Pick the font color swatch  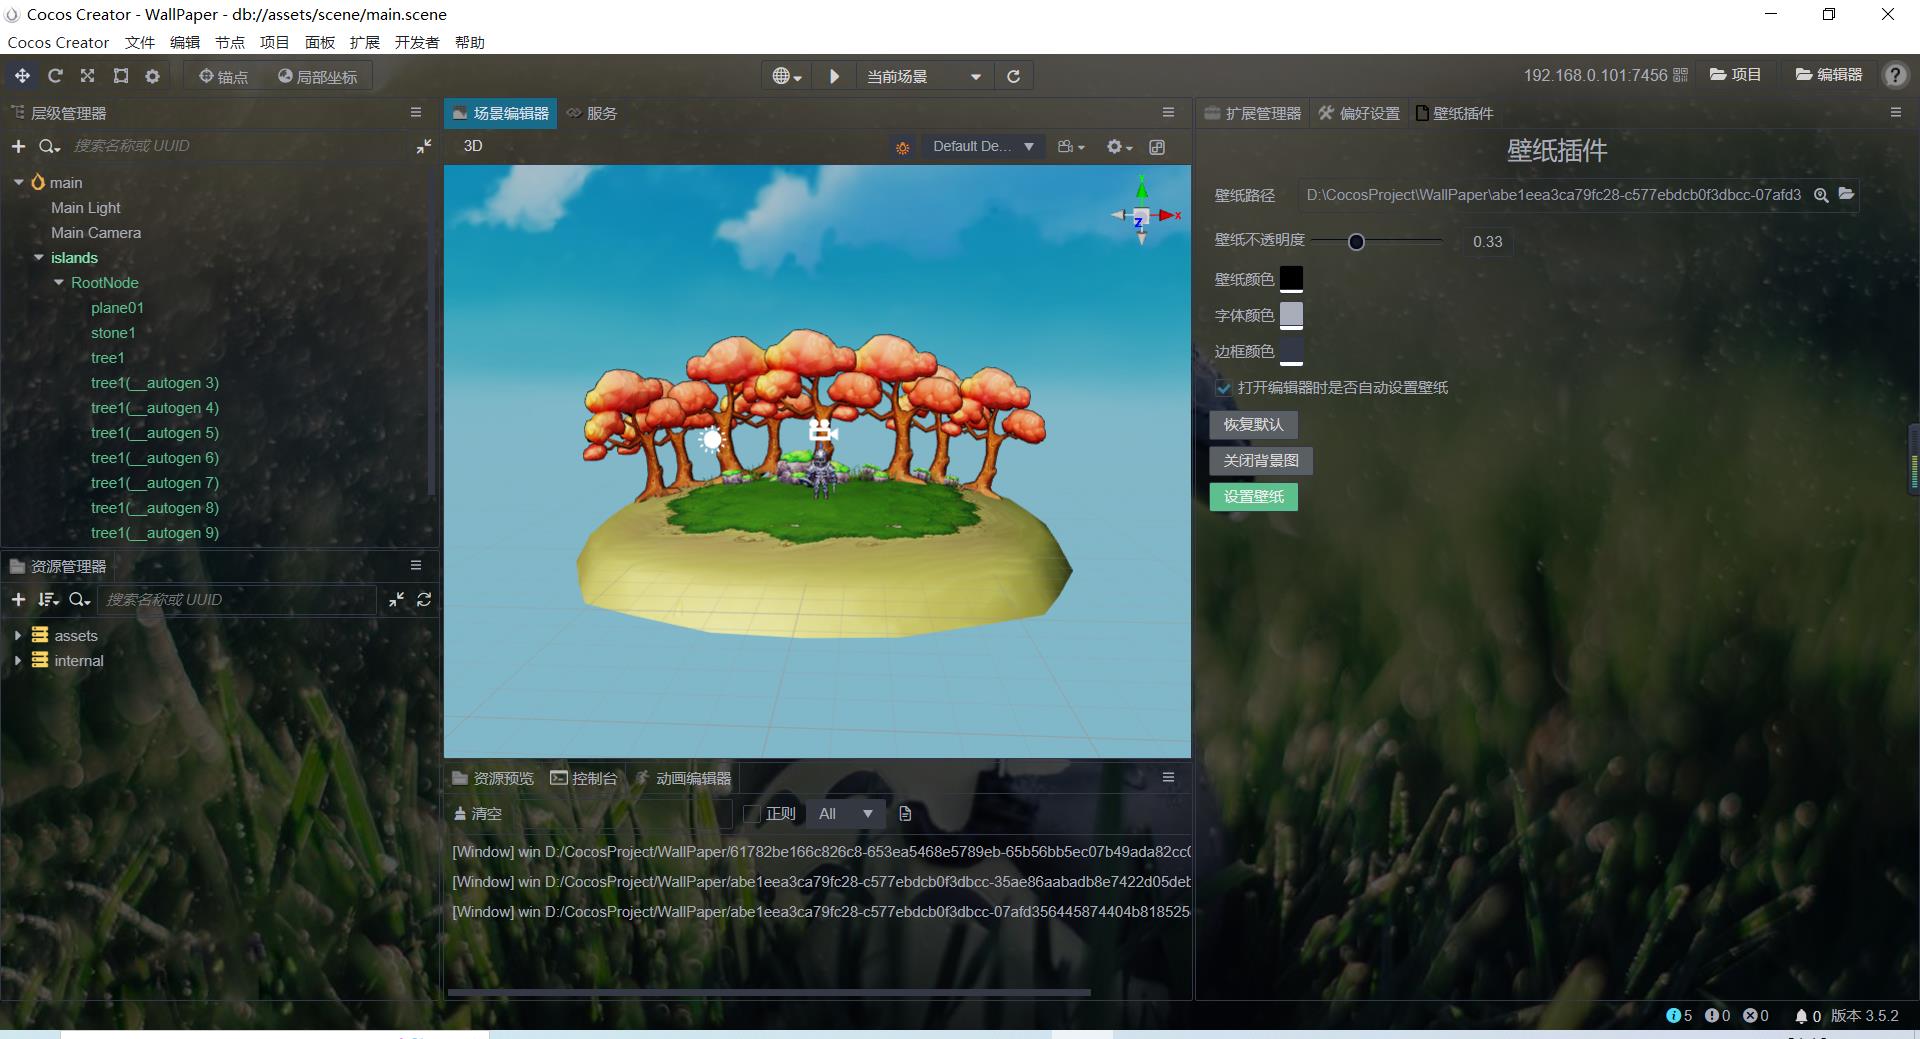point(1291,315)
